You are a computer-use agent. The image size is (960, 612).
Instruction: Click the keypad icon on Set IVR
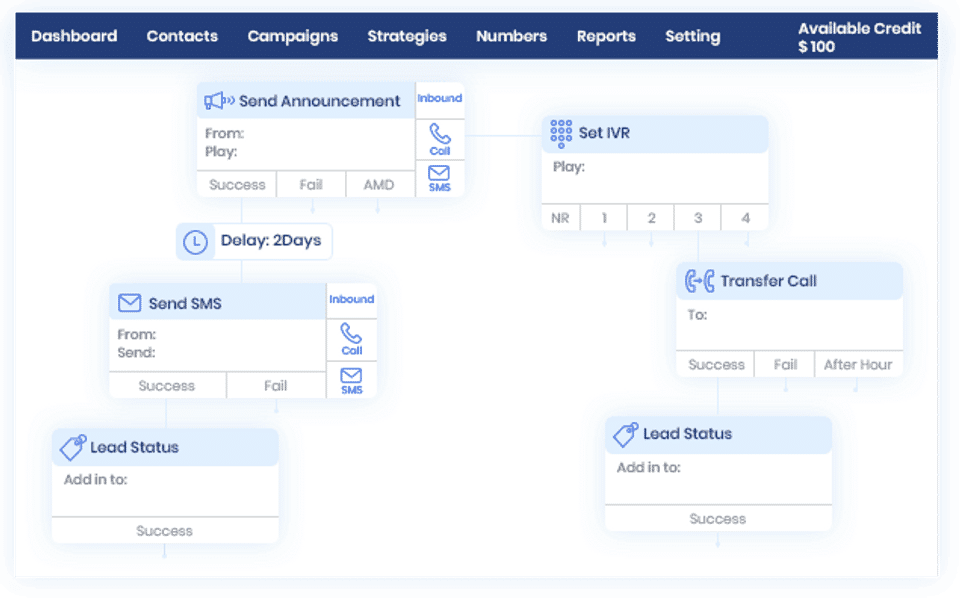[561, 133]
